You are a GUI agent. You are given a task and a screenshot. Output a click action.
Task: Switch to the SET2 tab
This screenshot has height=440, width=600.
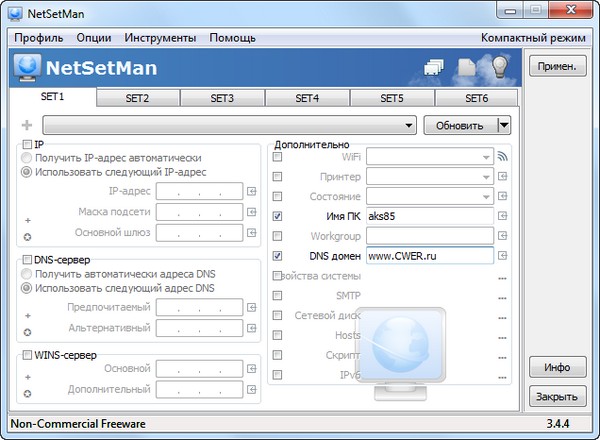pos(137,98)
